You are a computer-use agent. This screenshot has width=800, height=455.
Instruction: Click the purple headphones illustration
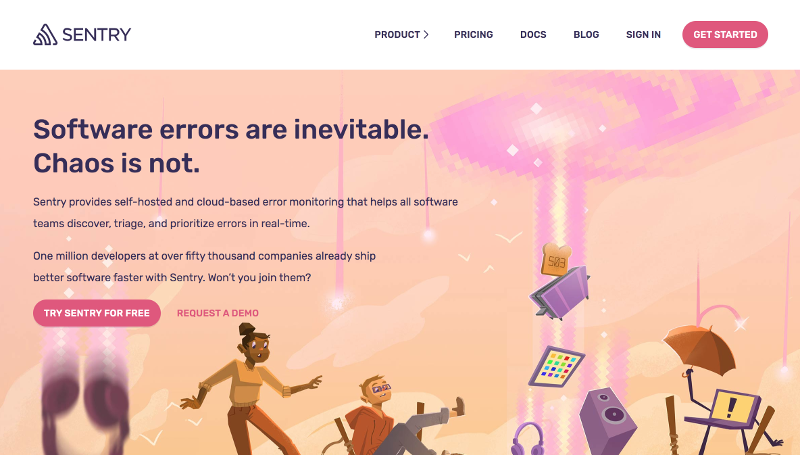click(528, 439)
